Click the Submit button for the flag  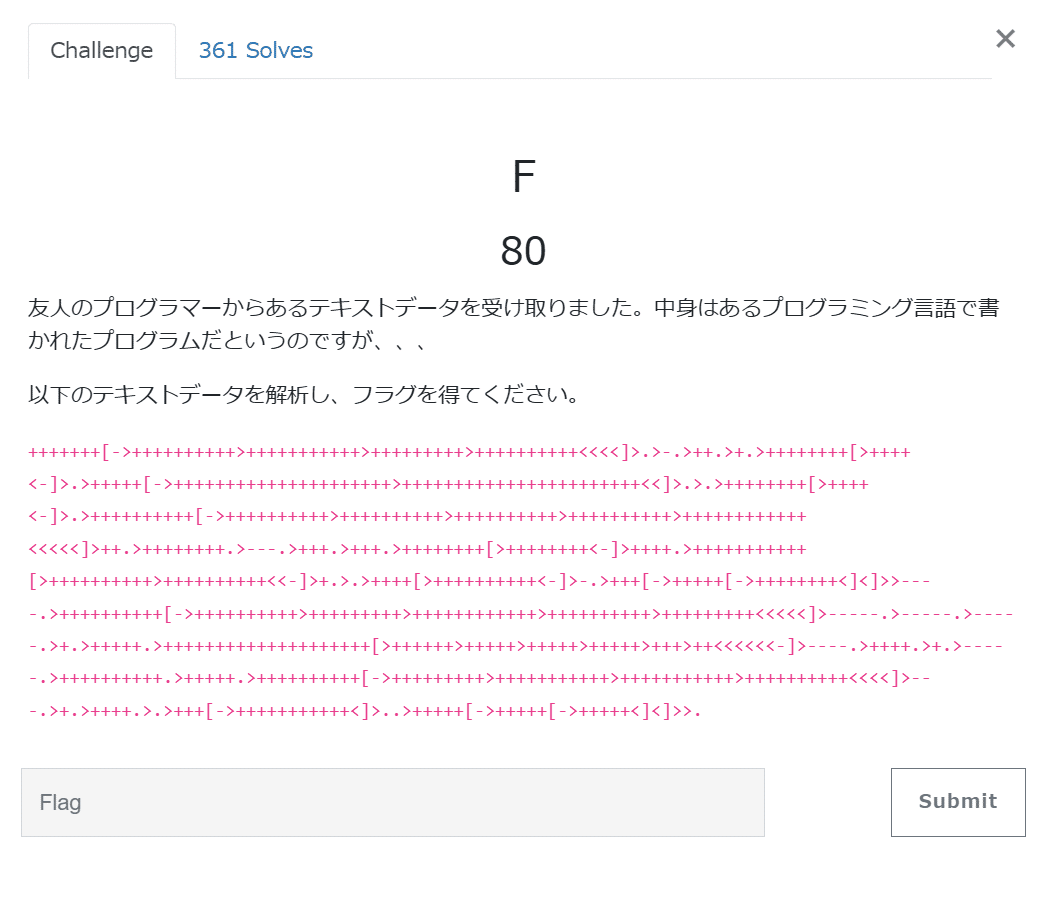[957, 801]
